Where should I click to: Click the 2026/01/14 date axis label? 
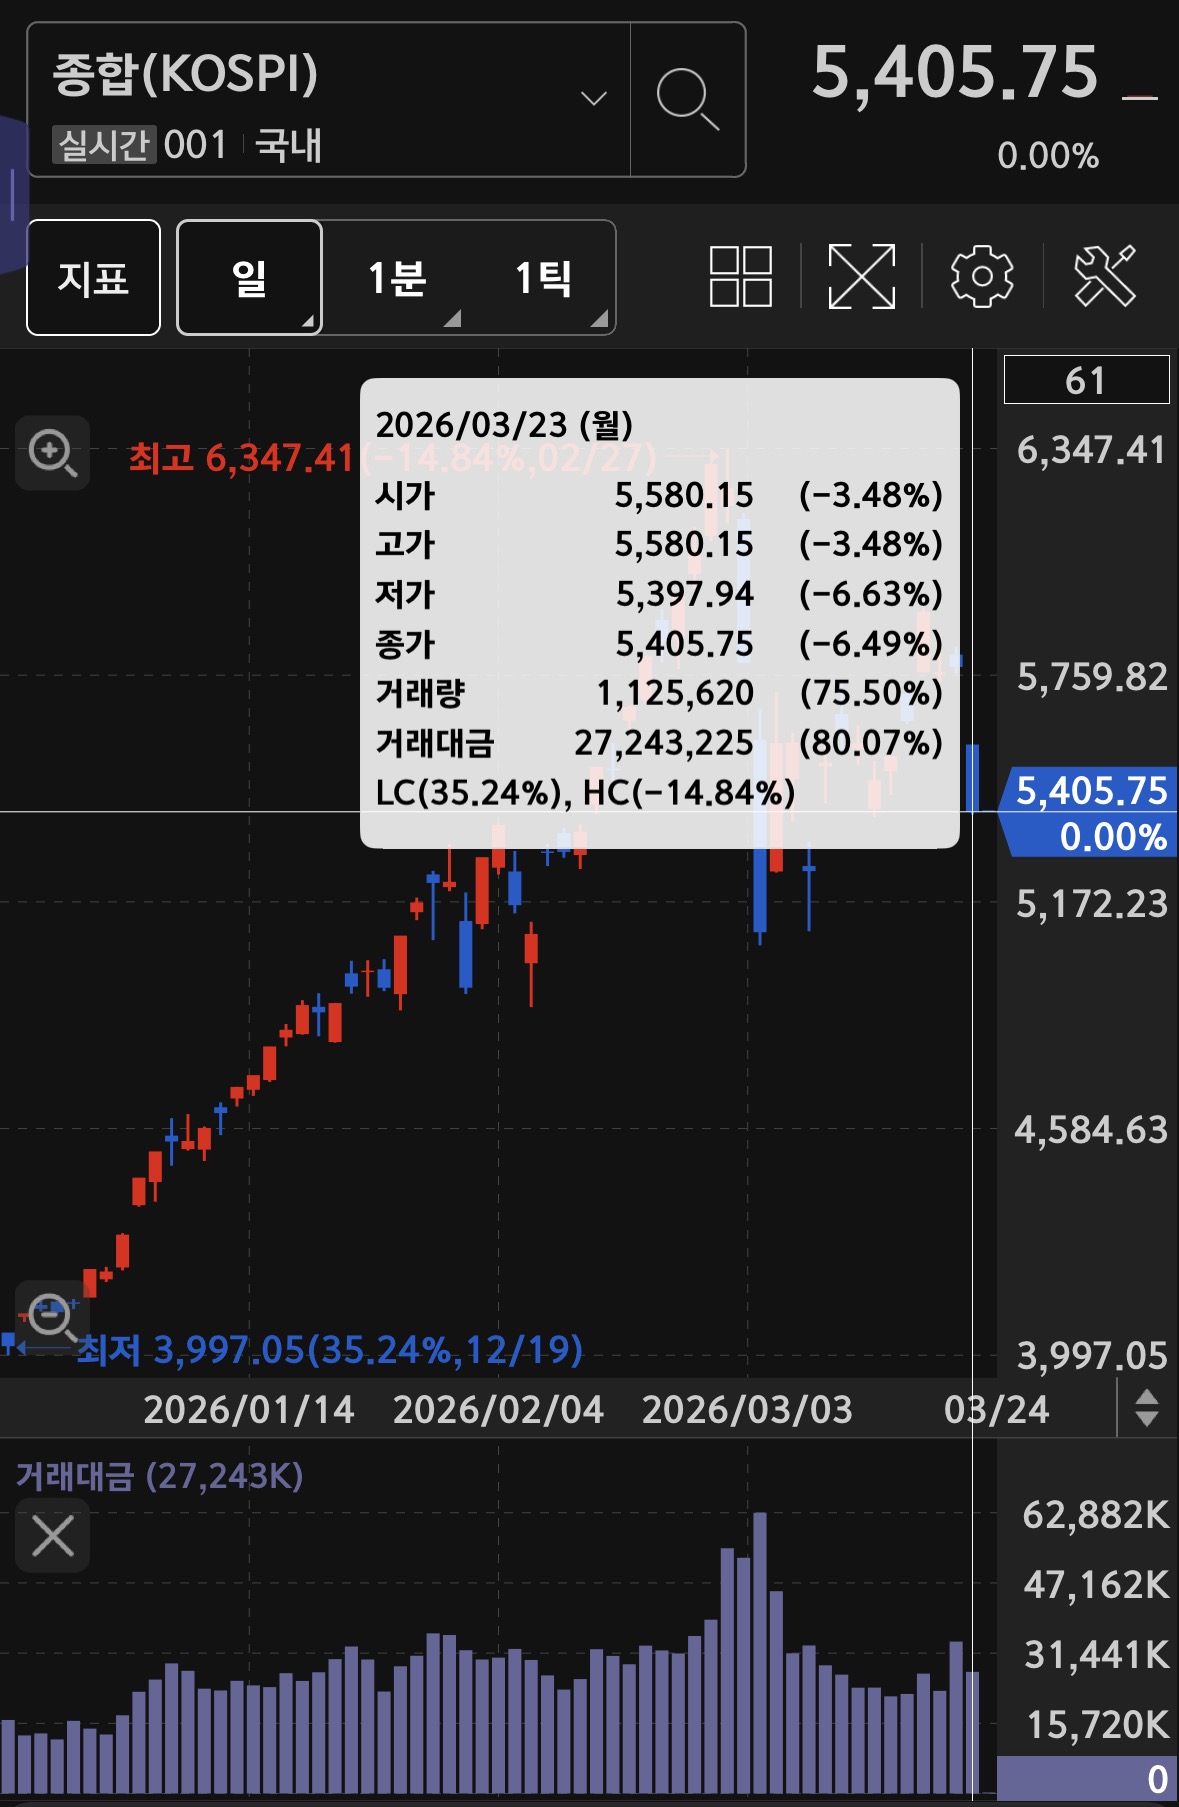coord(248,1409)
